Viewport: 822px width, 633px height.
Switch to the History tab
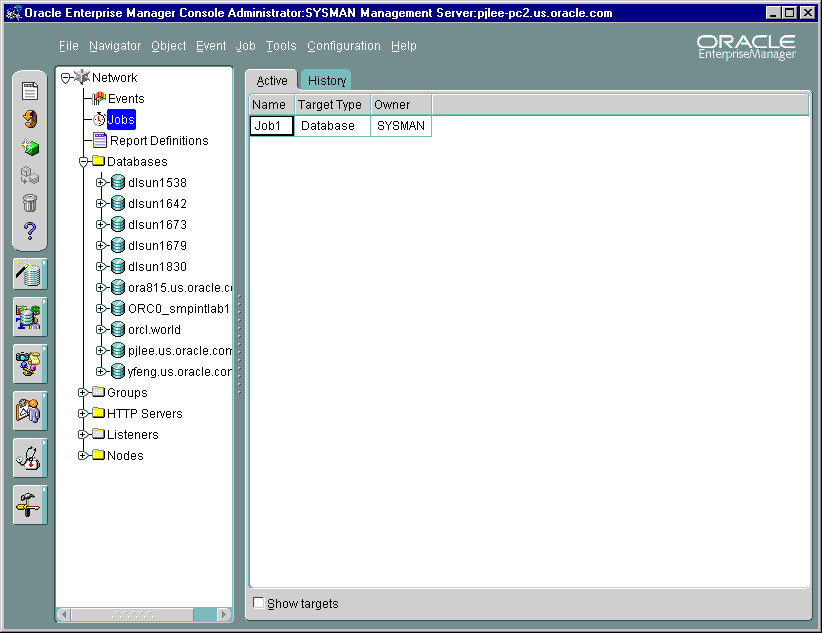click(326, 81)
